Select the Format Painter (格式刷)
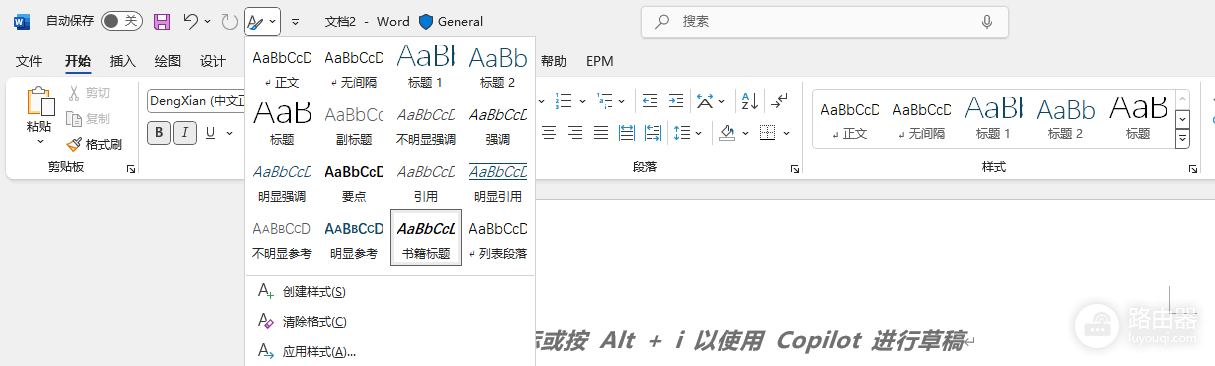The image size is (1215, 366). tap(94, 144)
